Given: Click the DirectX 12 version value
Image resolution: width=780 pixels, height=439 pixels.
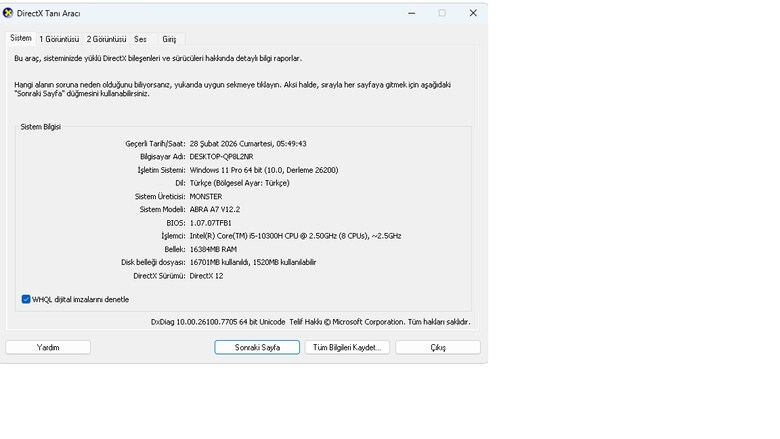Looking at the screenshot, I should pyautogui.click(x=206, y=275).
